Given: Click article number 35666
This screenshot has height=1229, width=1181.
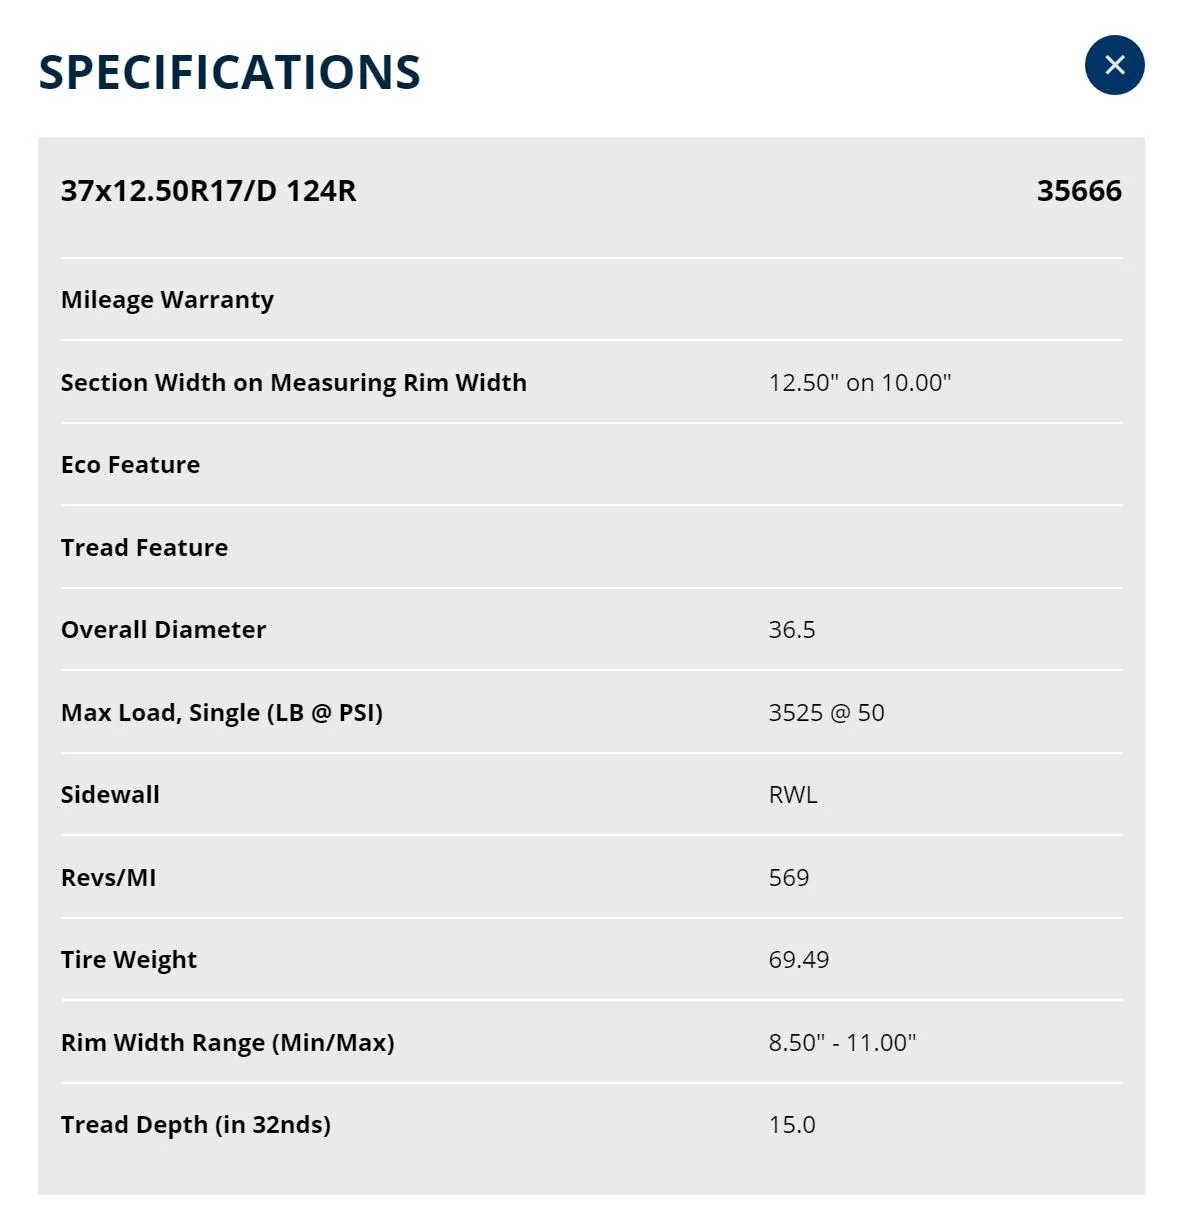Looking at the screenshot, I should point(1079,190).
